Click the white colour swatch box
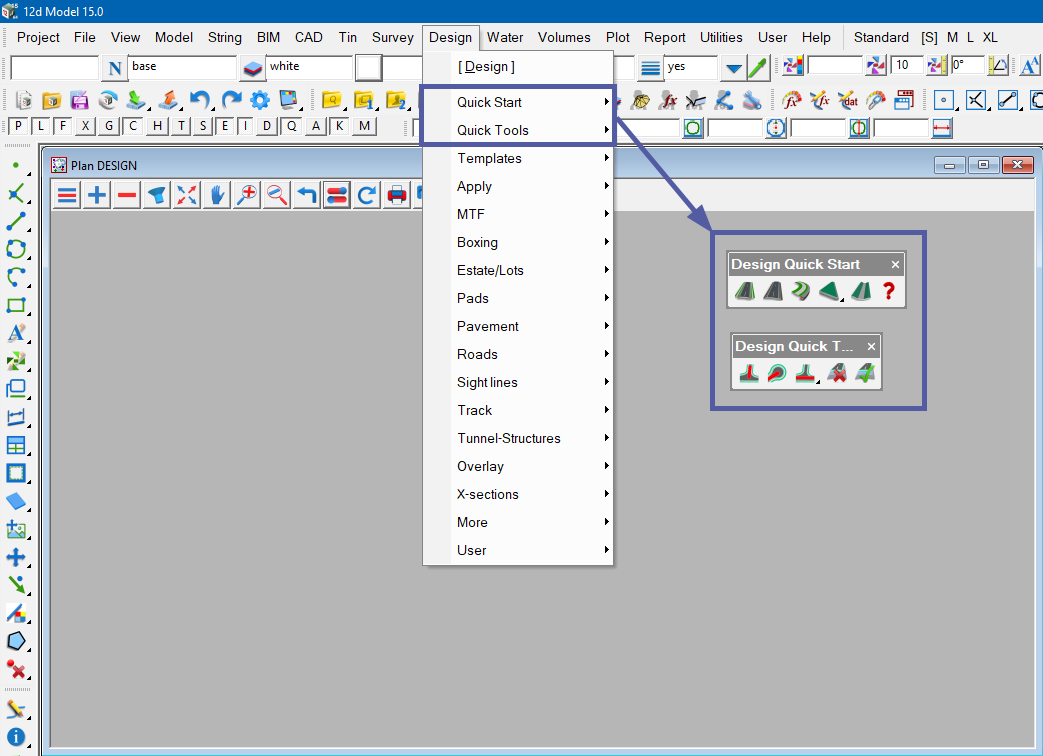Image resolution: width=1043 pixels, height=756 pixels. (368, 68)
